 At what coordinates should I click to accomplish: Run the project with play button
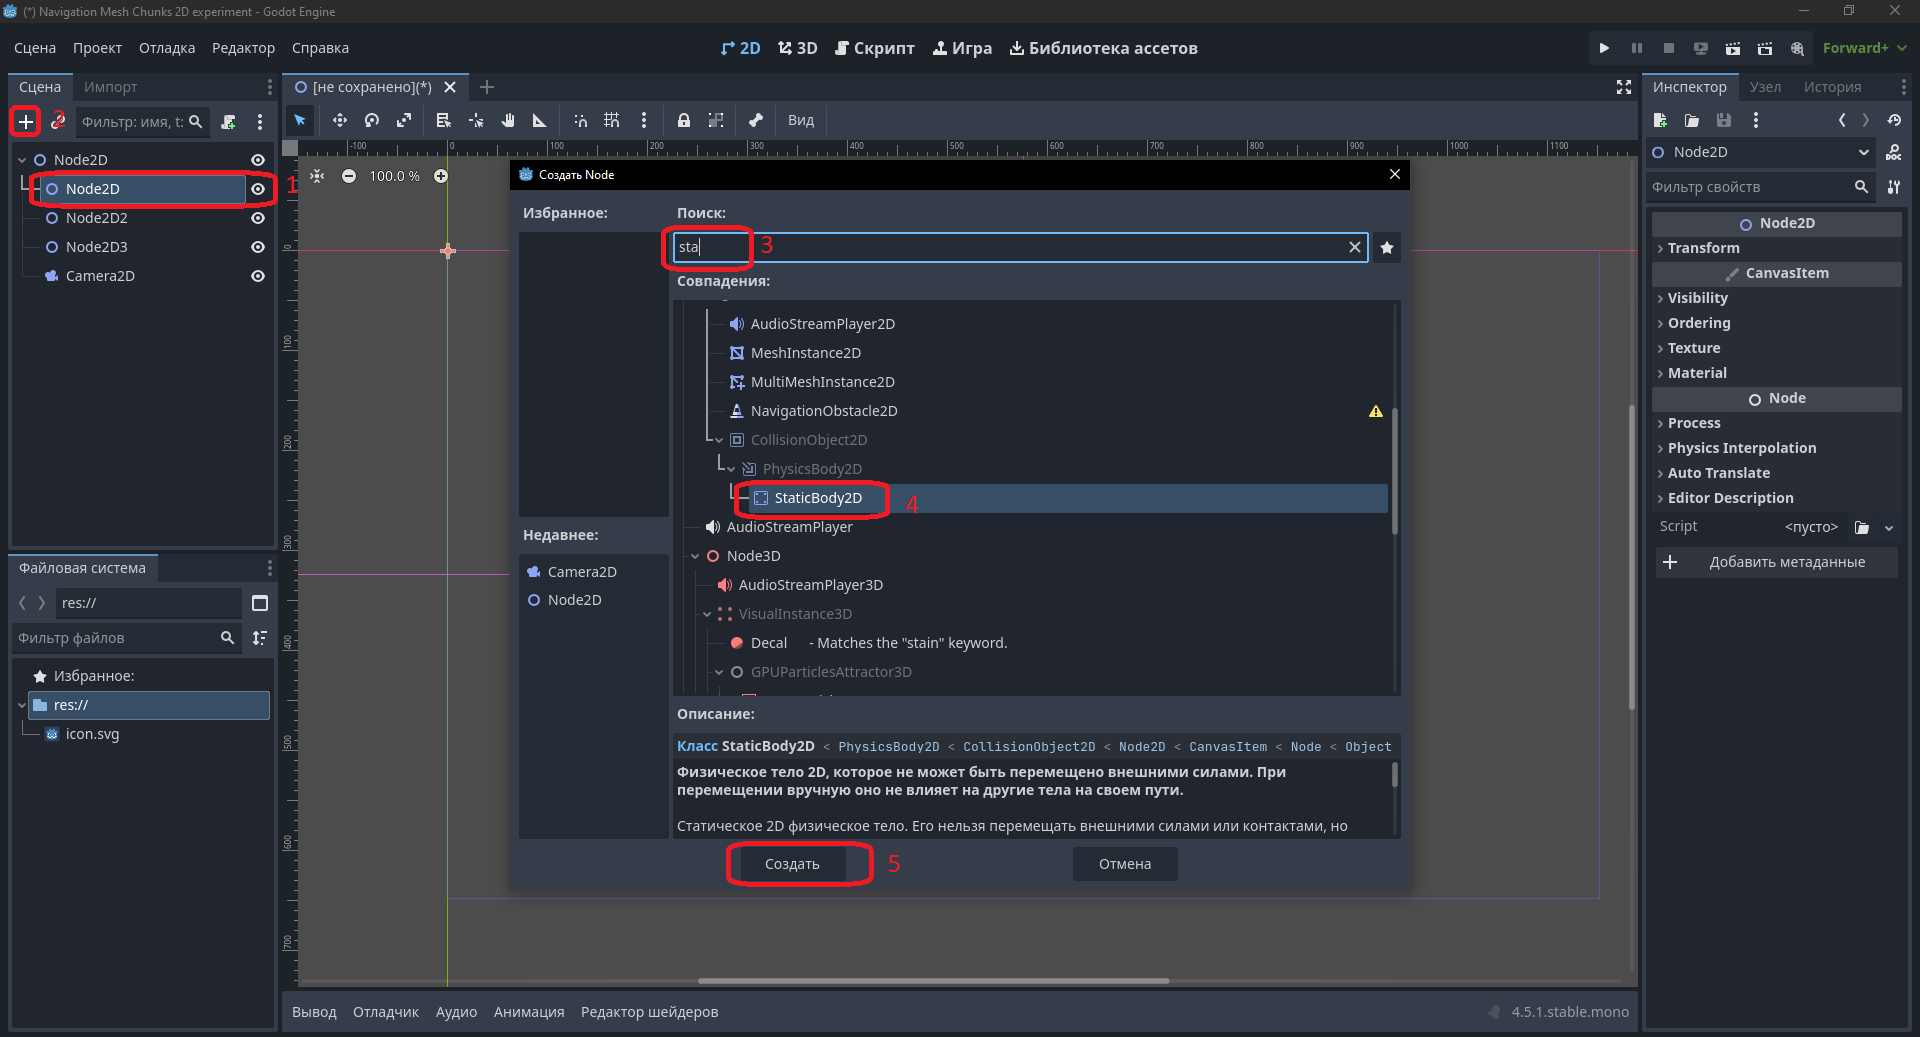click(1604, 48)
